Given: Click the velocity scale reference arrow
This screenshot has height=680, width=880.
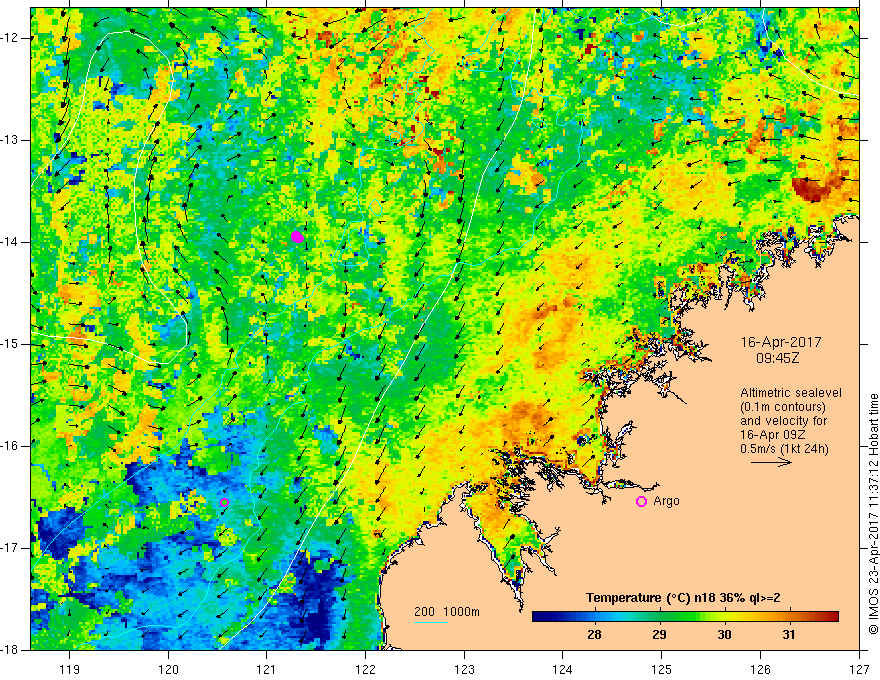Looking at the screenshot, I should click(771, 462).
